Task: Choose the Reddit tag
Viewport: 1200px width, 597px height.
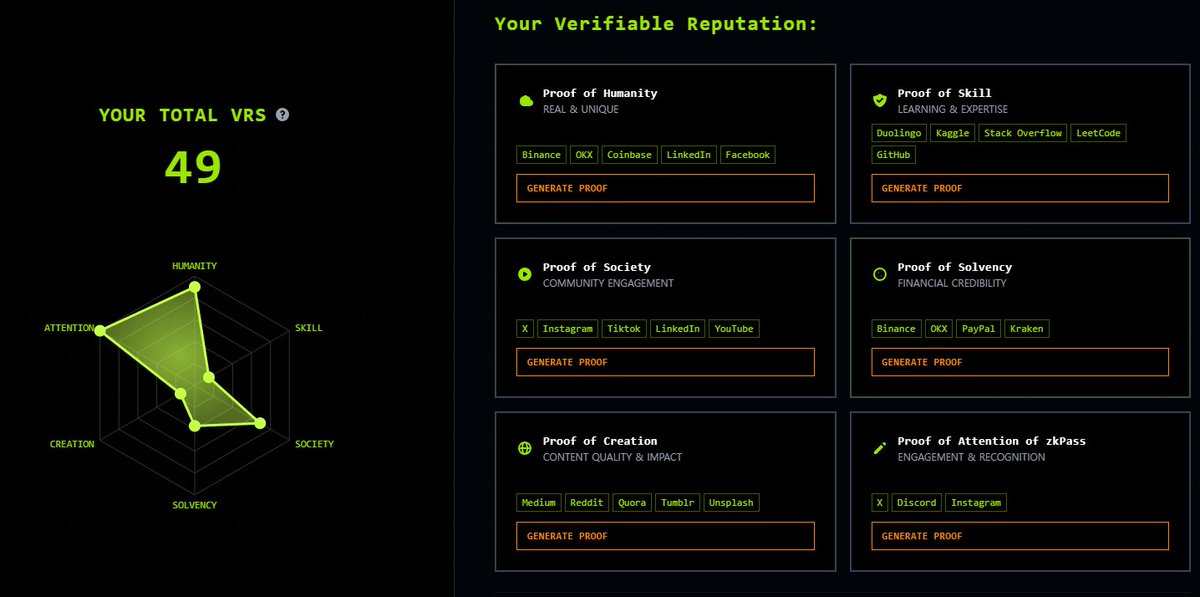Action: point(587,503)
